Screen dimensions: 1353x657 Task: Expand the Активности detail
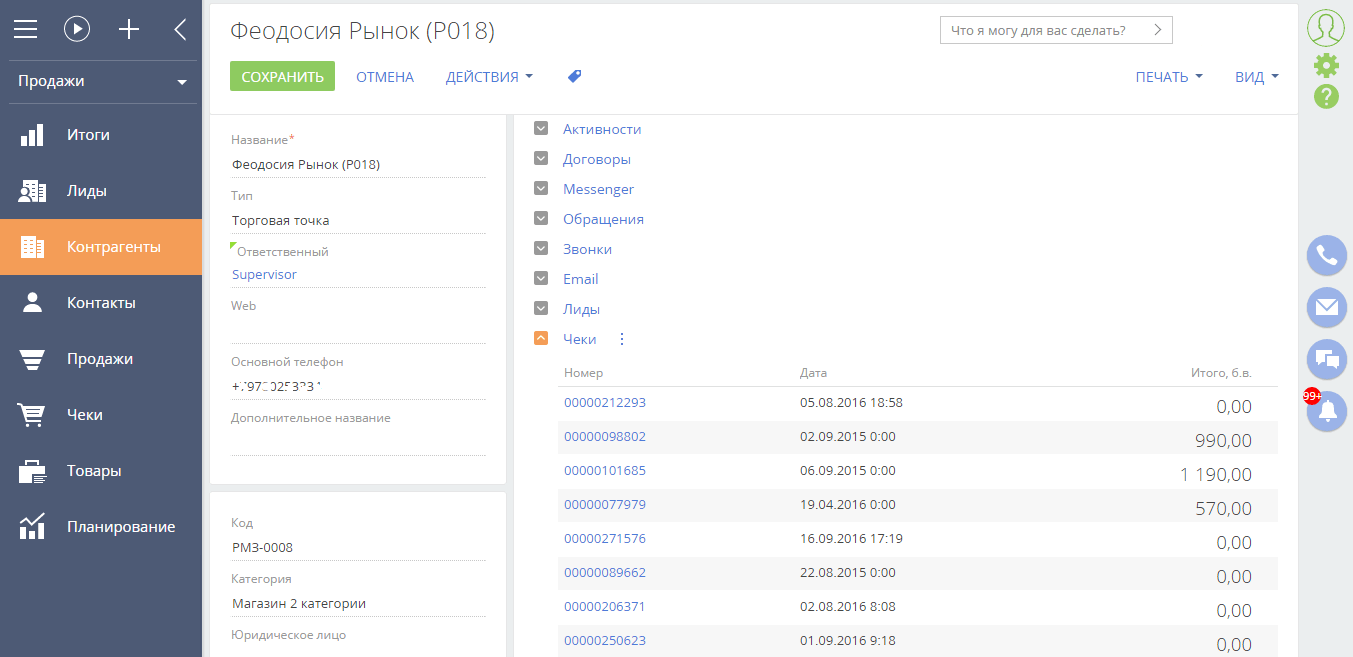coord(541,128)
